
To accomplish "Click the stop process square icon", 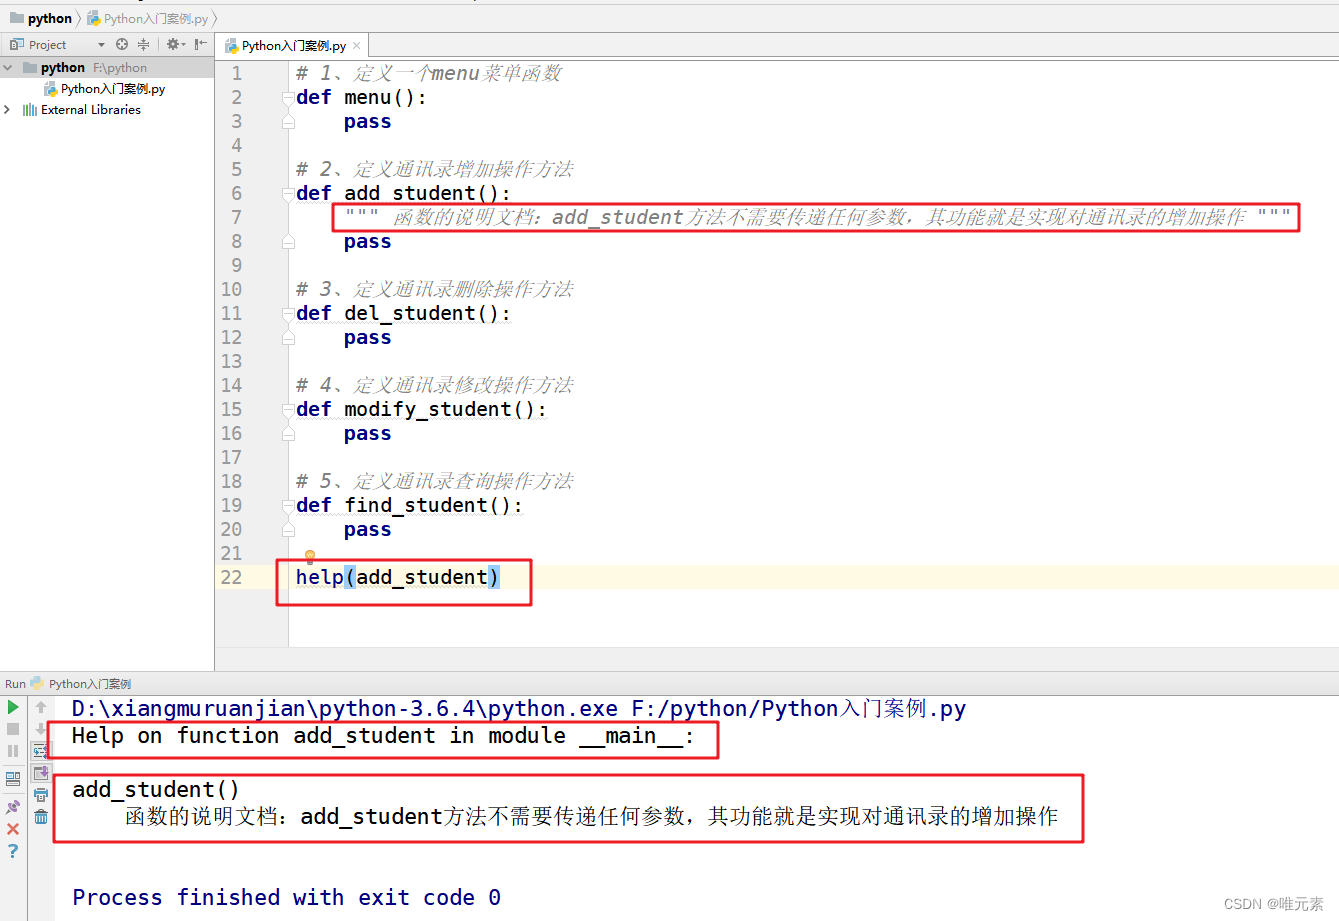I will (13, 729).
